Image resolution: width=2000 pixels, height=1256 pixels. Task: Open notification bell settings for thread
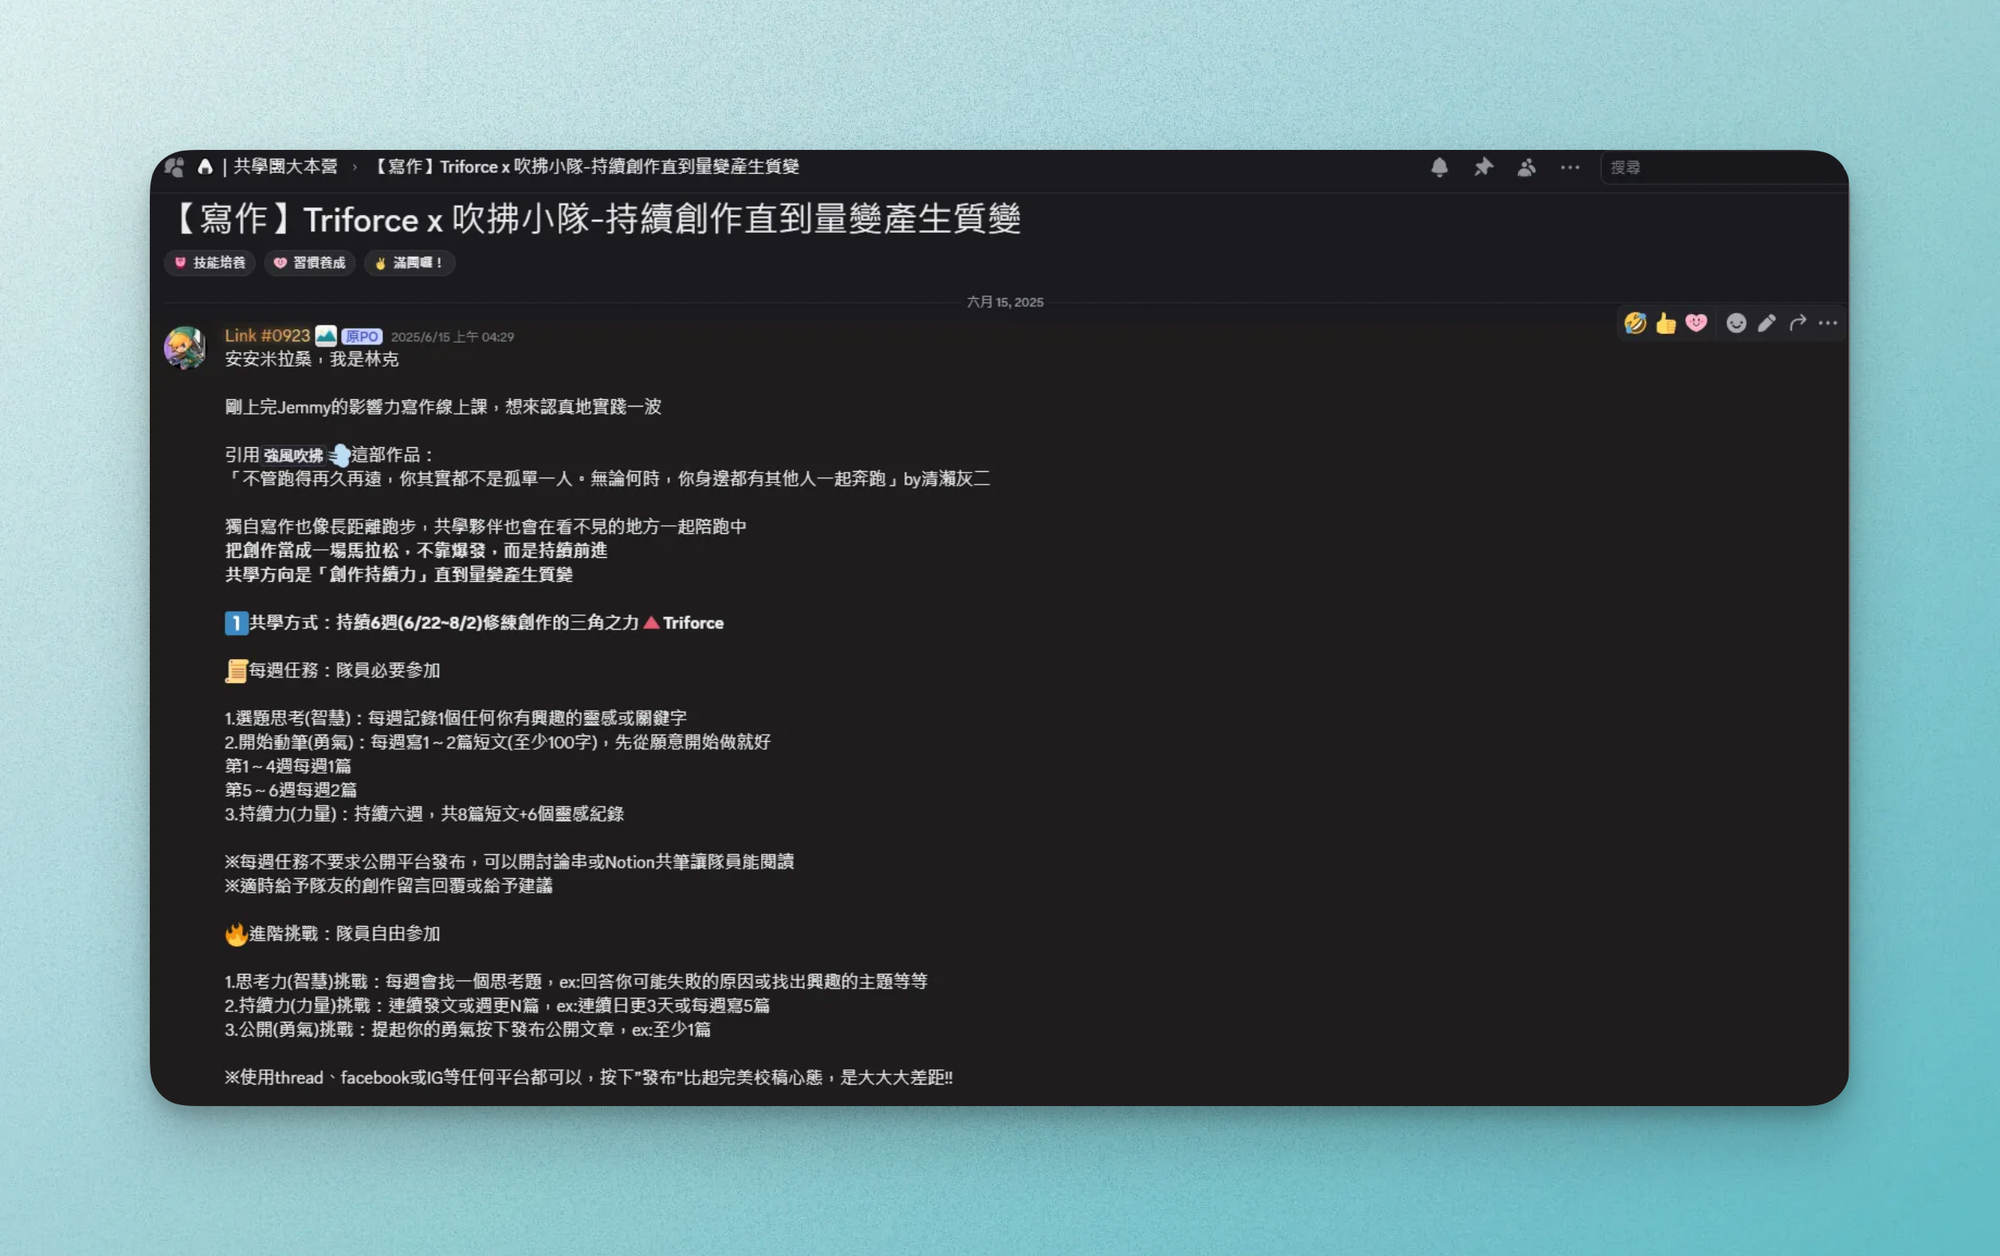[x=1439, y=167]
